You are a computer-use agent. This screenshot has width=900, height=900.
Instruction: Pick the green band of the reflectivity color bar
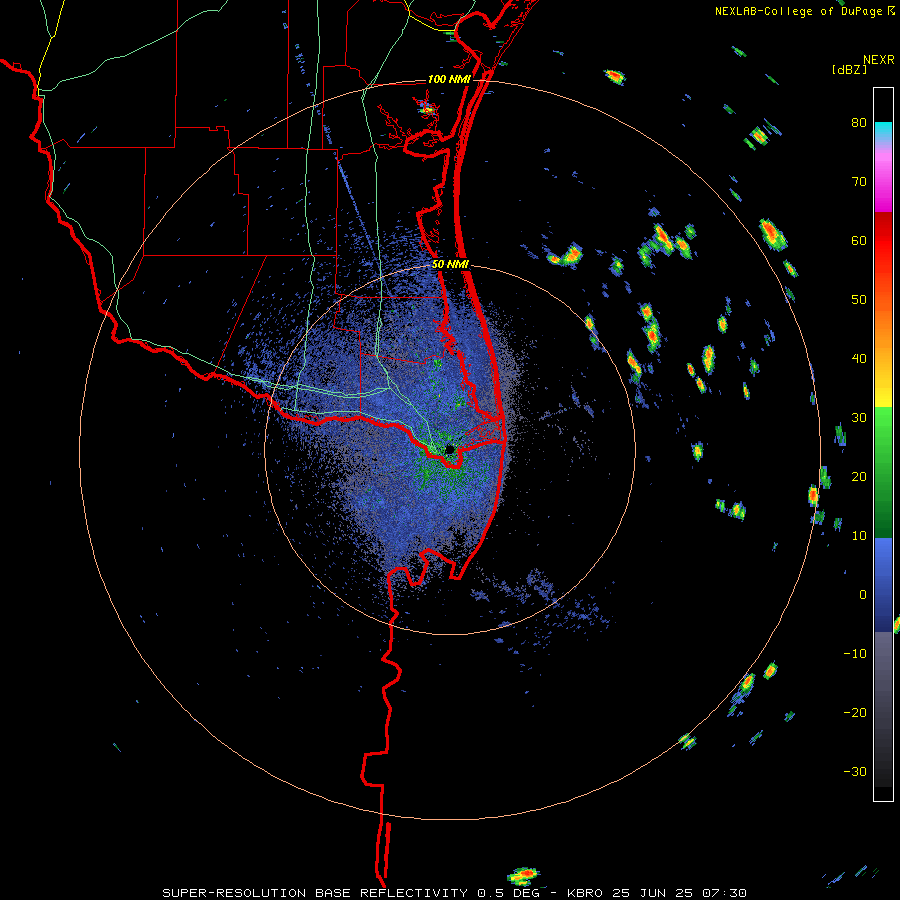(x=883, y=472)
